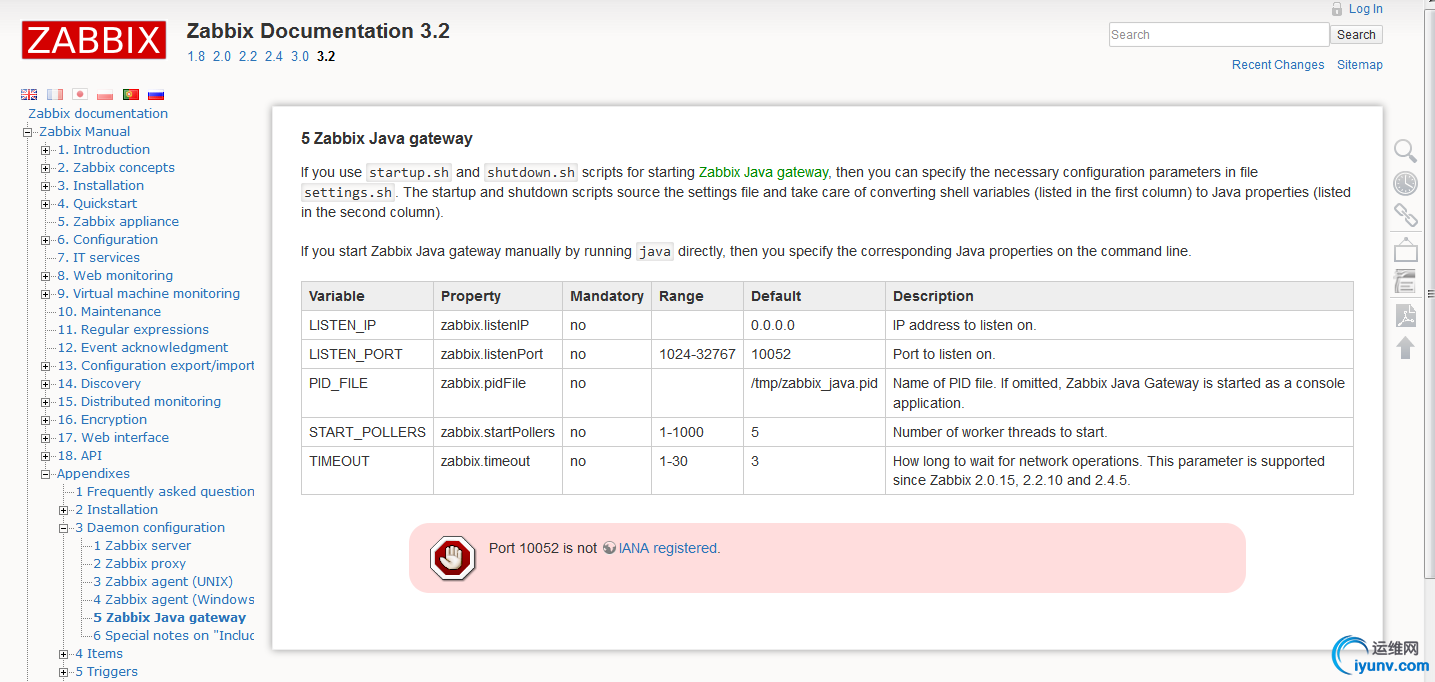The height and width of the screenshot is (682, 1435).
Task: Click stacked document export icon
Action: [1406, 281]
